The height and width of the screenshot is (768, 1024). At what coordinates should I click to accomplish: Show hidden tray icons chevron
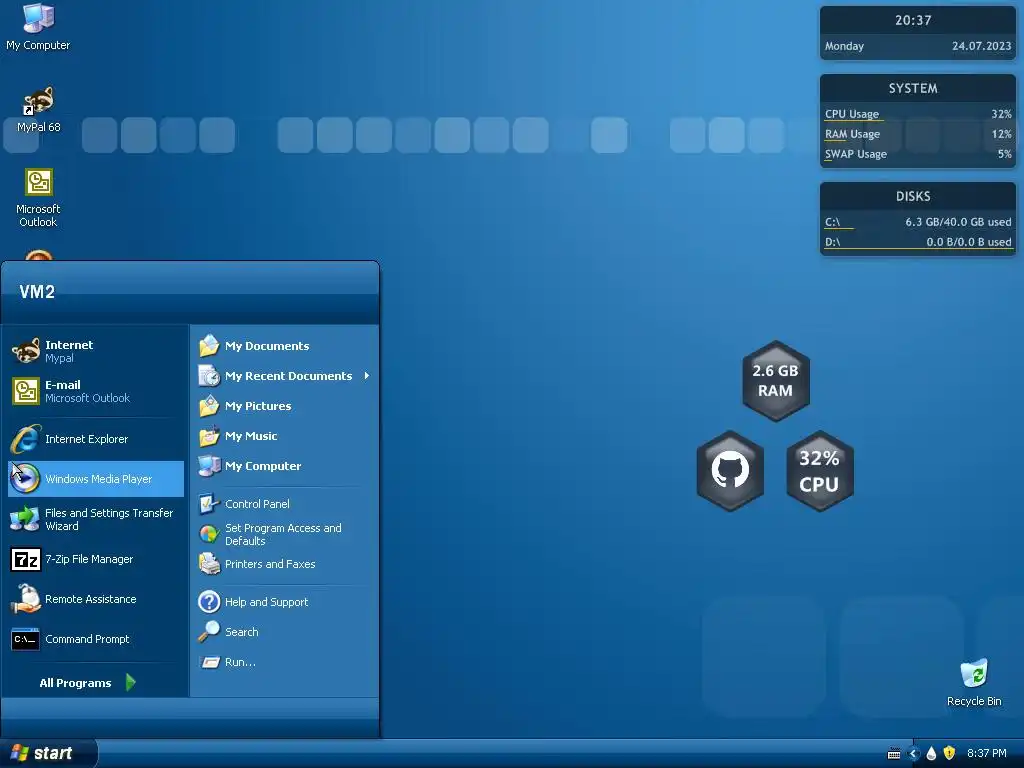click(914, 754)
